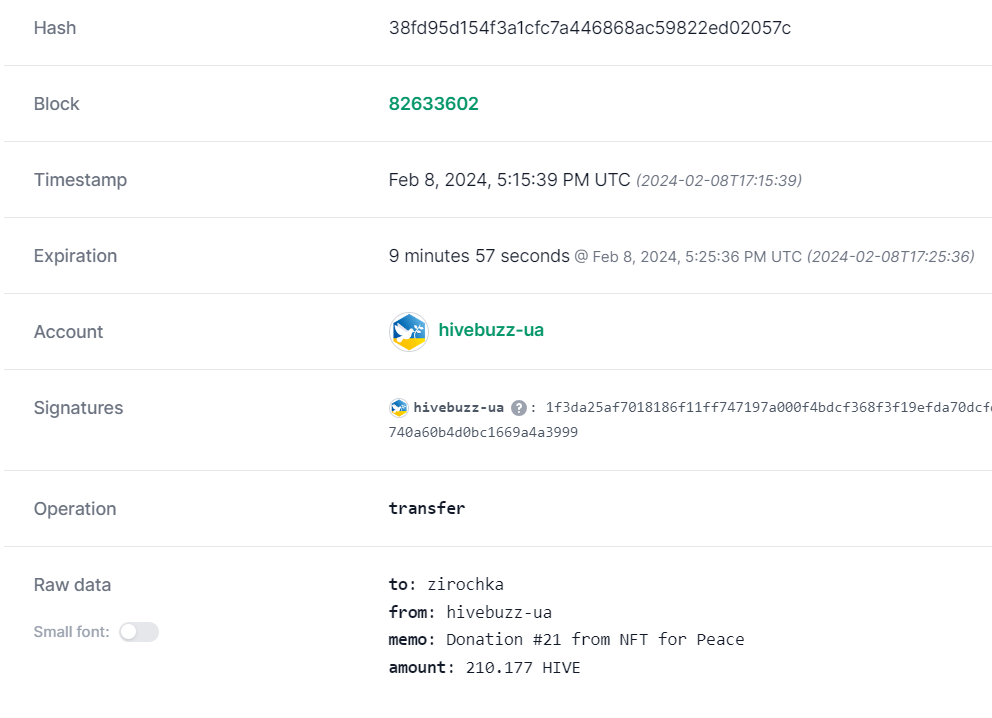Click the zirochka recipient value
Viewport: 992px width, 718px height.
(466, 585)
